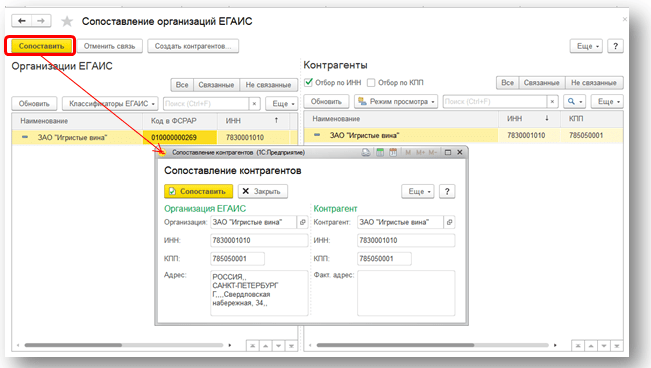
Task: Sort by ИНН column header in Организации ЕГАИС
Action: coord(253,121)
